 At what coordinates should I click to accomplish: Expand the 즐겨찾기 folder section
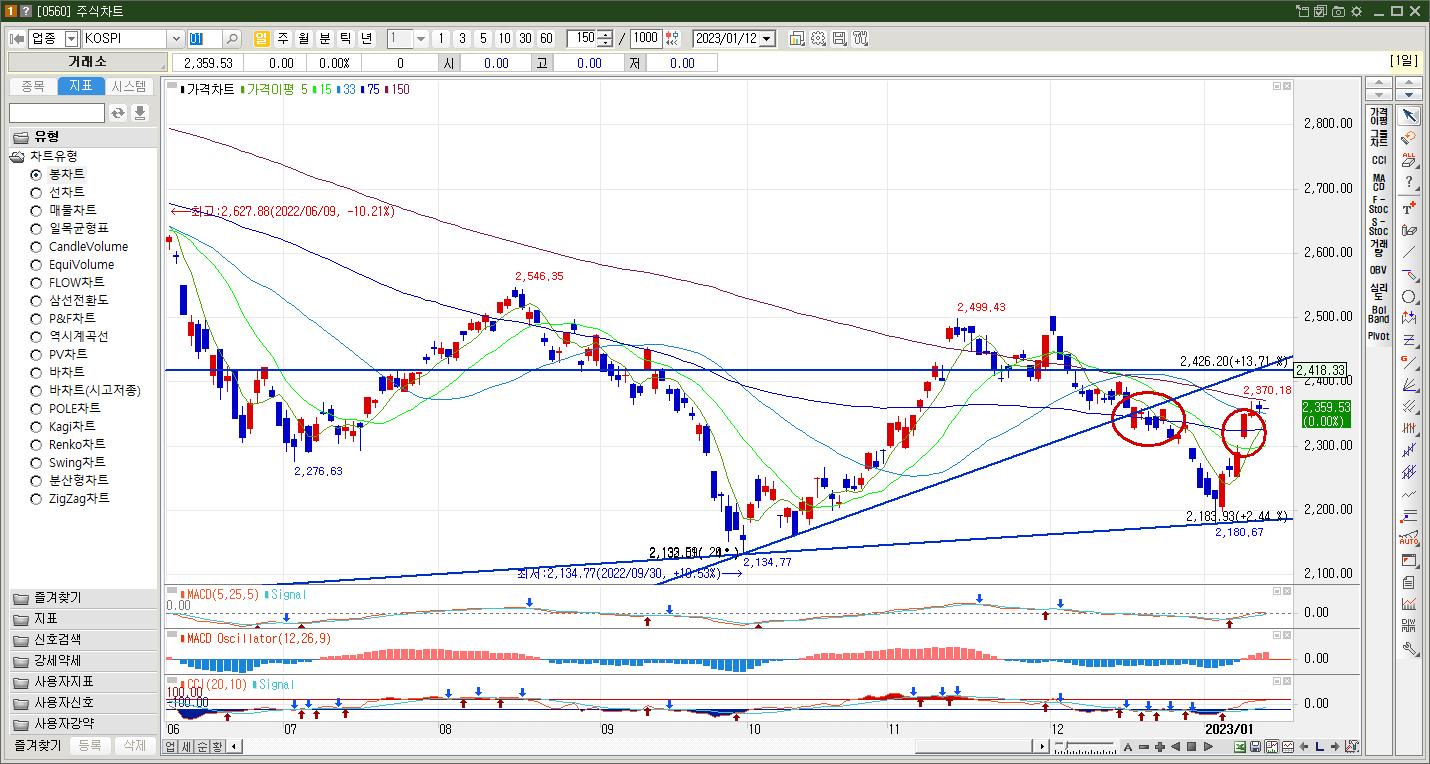pos(83,598)
